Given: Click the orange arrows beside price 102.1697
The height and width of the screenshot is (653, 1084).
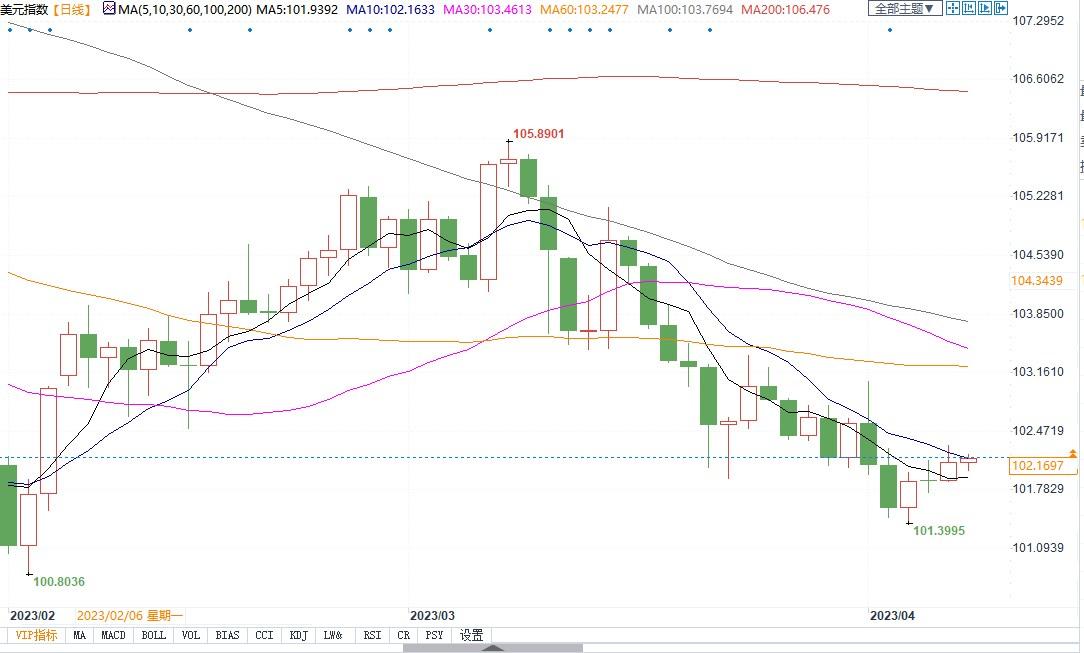Looking at the screenshot, I should tap(1073, 454).
